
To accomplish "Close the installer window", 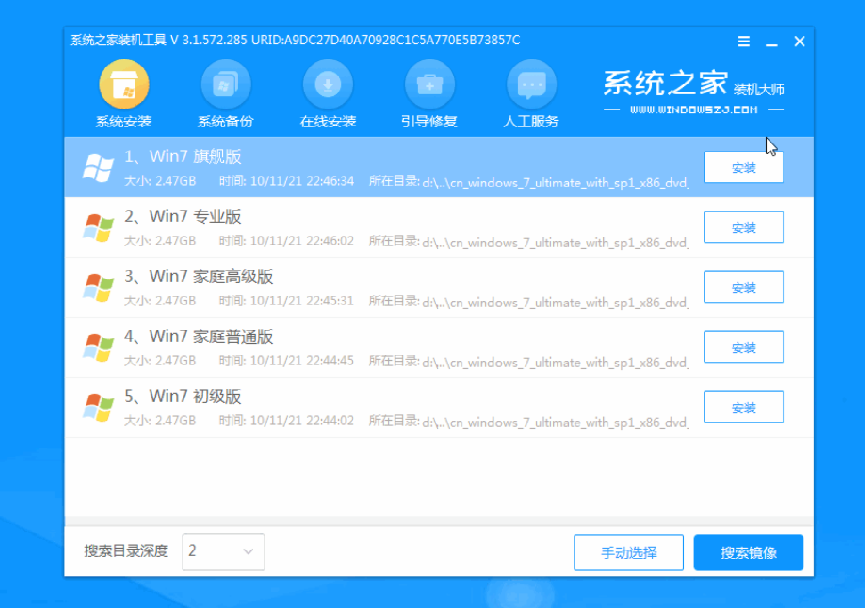I will coord(799,41).
